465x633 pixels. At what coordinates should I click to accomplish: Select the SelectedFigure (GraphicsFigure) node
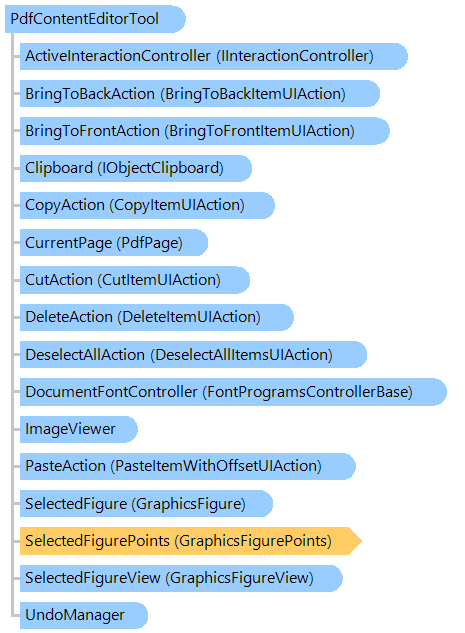tap(146, 503)
